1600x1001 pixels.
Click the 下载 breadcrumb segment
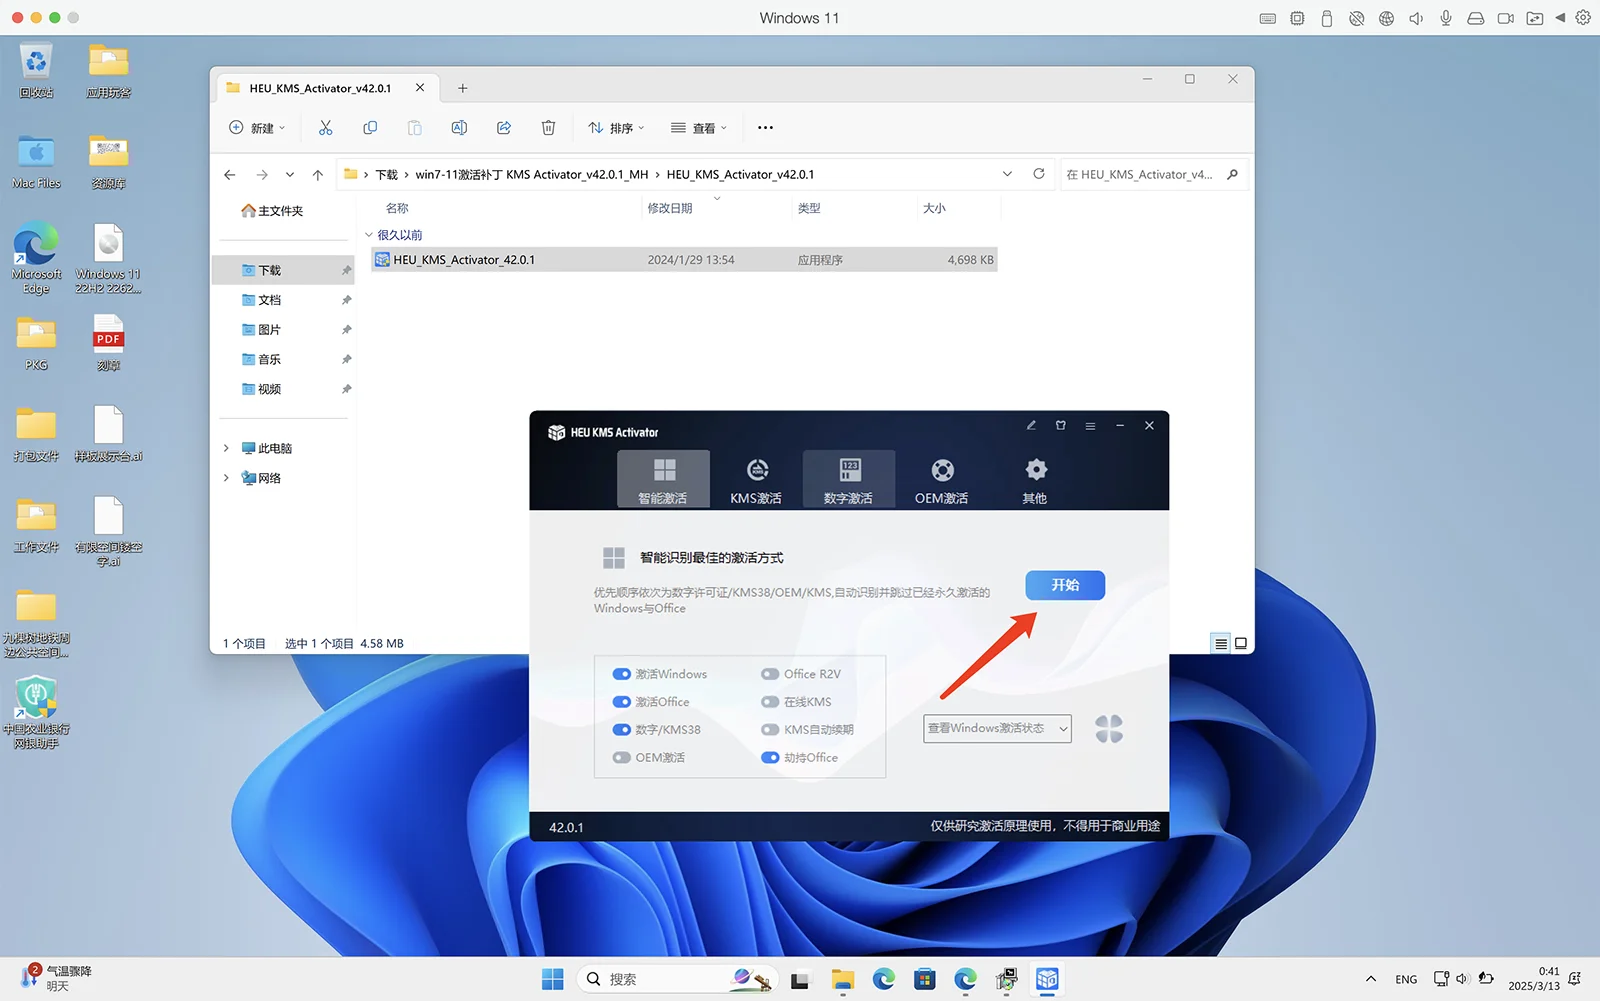click(x=387, y=174)
